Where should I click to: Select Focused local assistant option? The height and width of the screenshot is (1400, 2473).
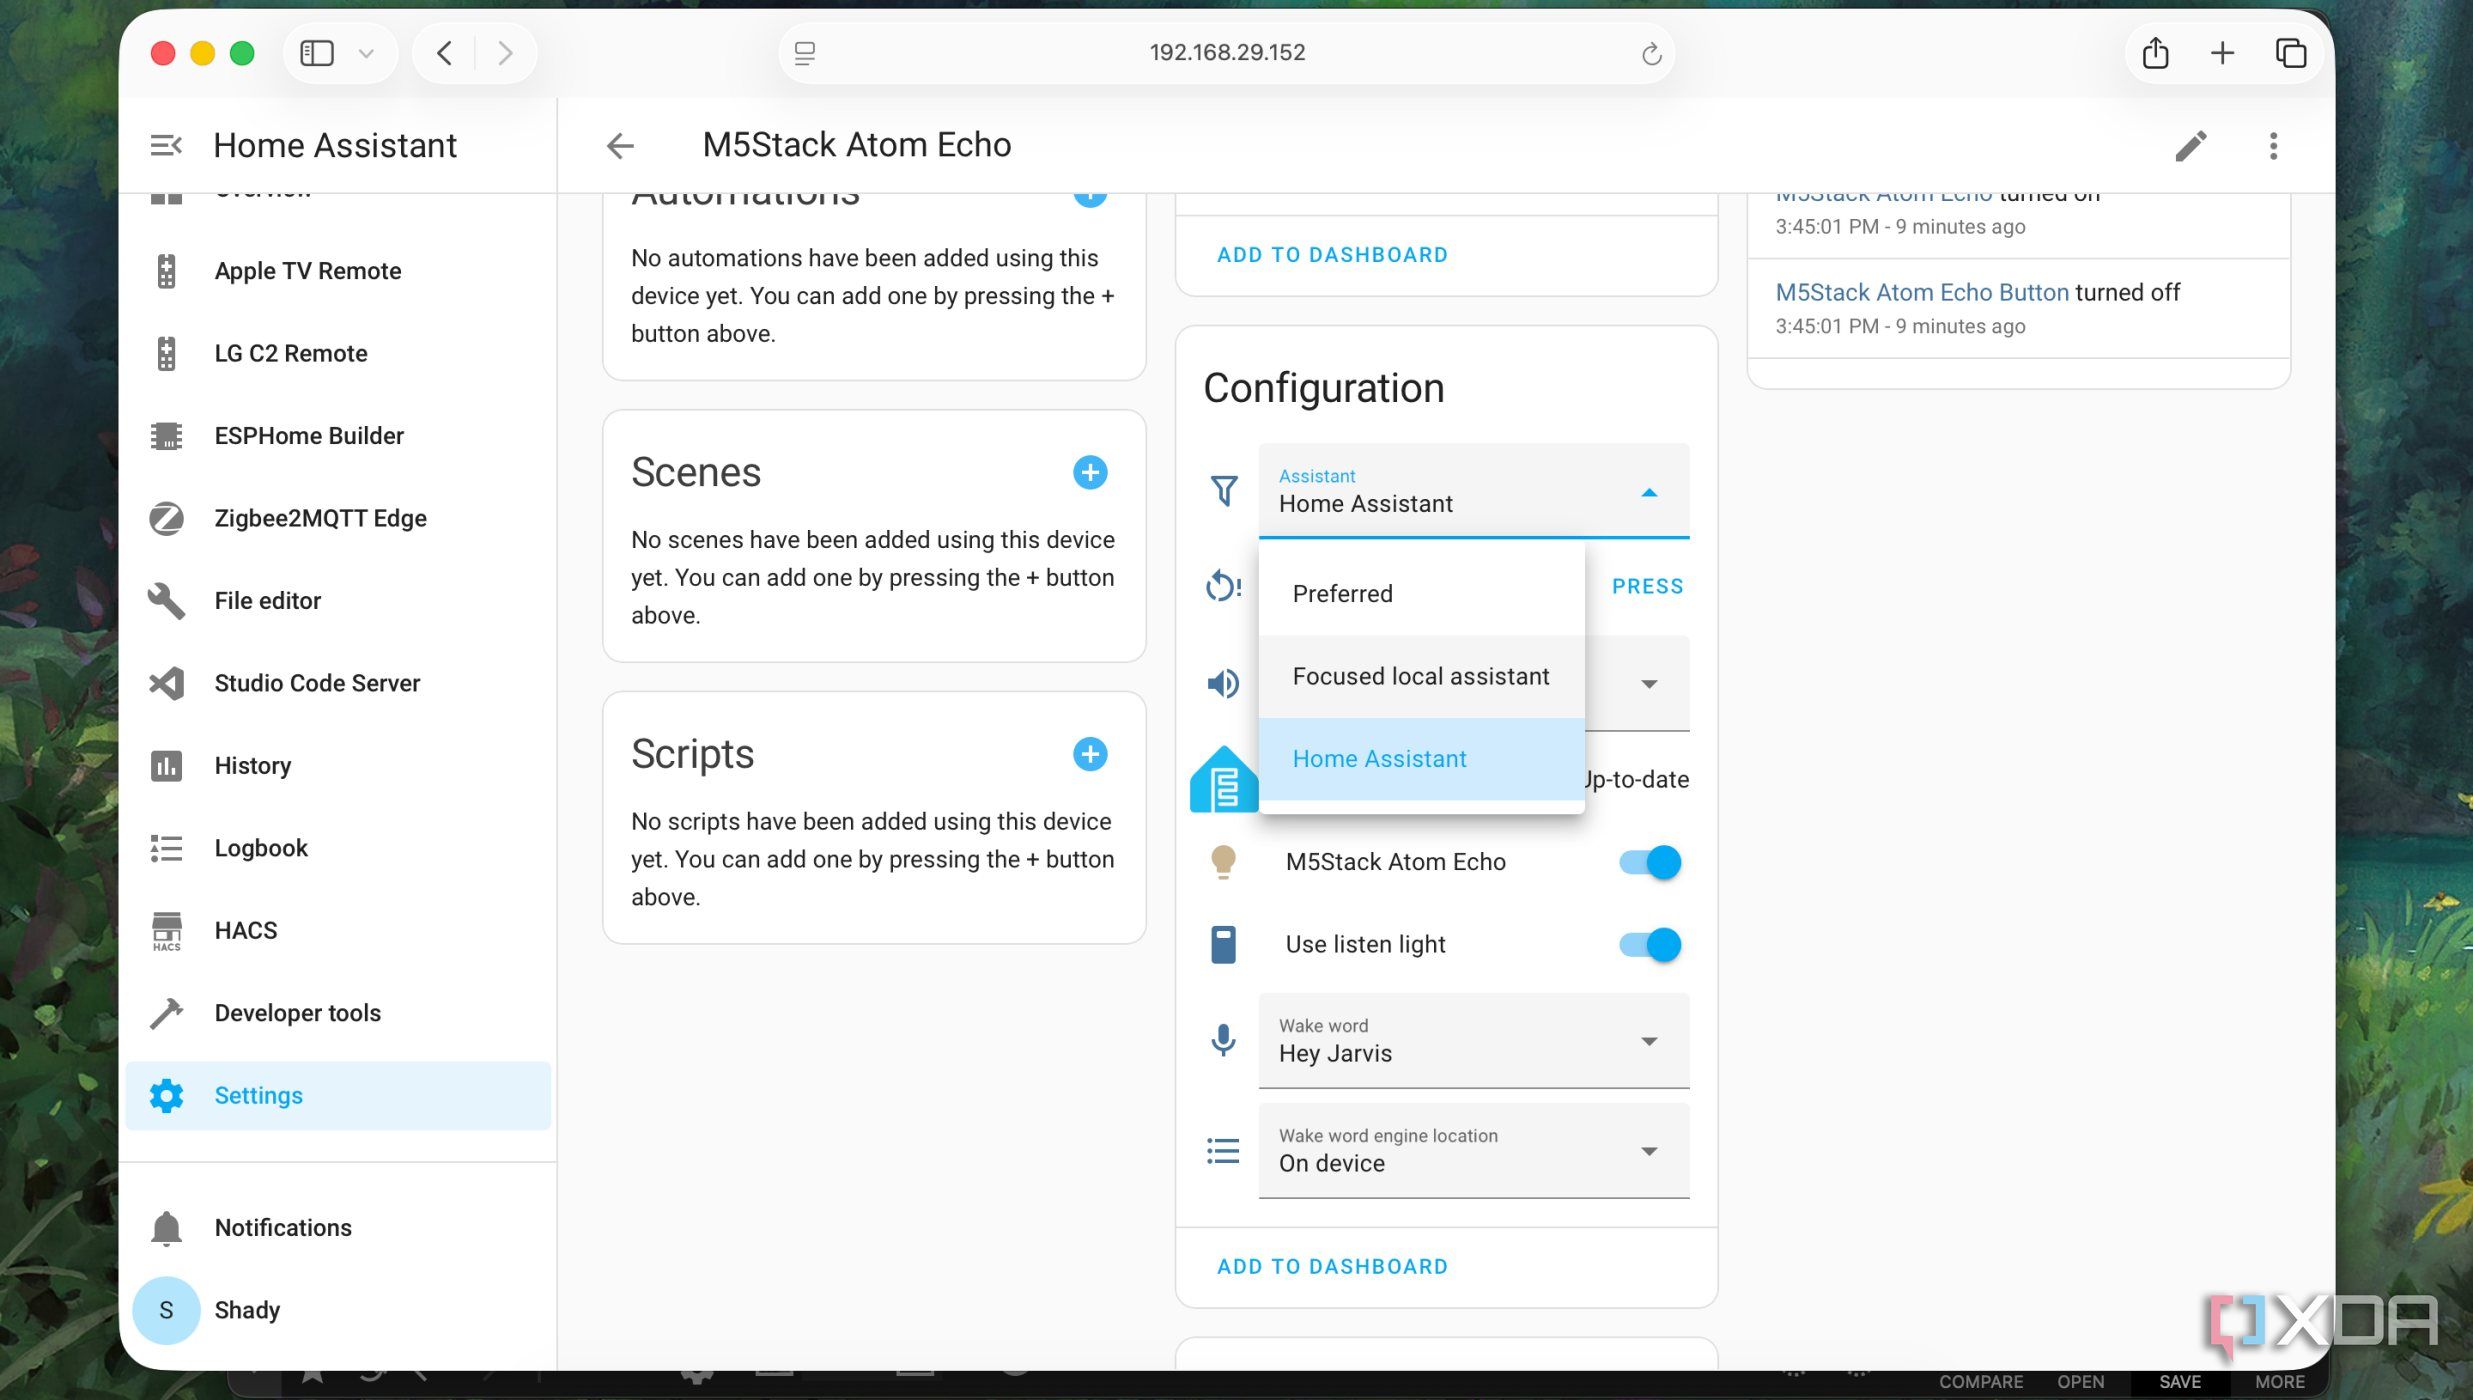click(1421, 677)
